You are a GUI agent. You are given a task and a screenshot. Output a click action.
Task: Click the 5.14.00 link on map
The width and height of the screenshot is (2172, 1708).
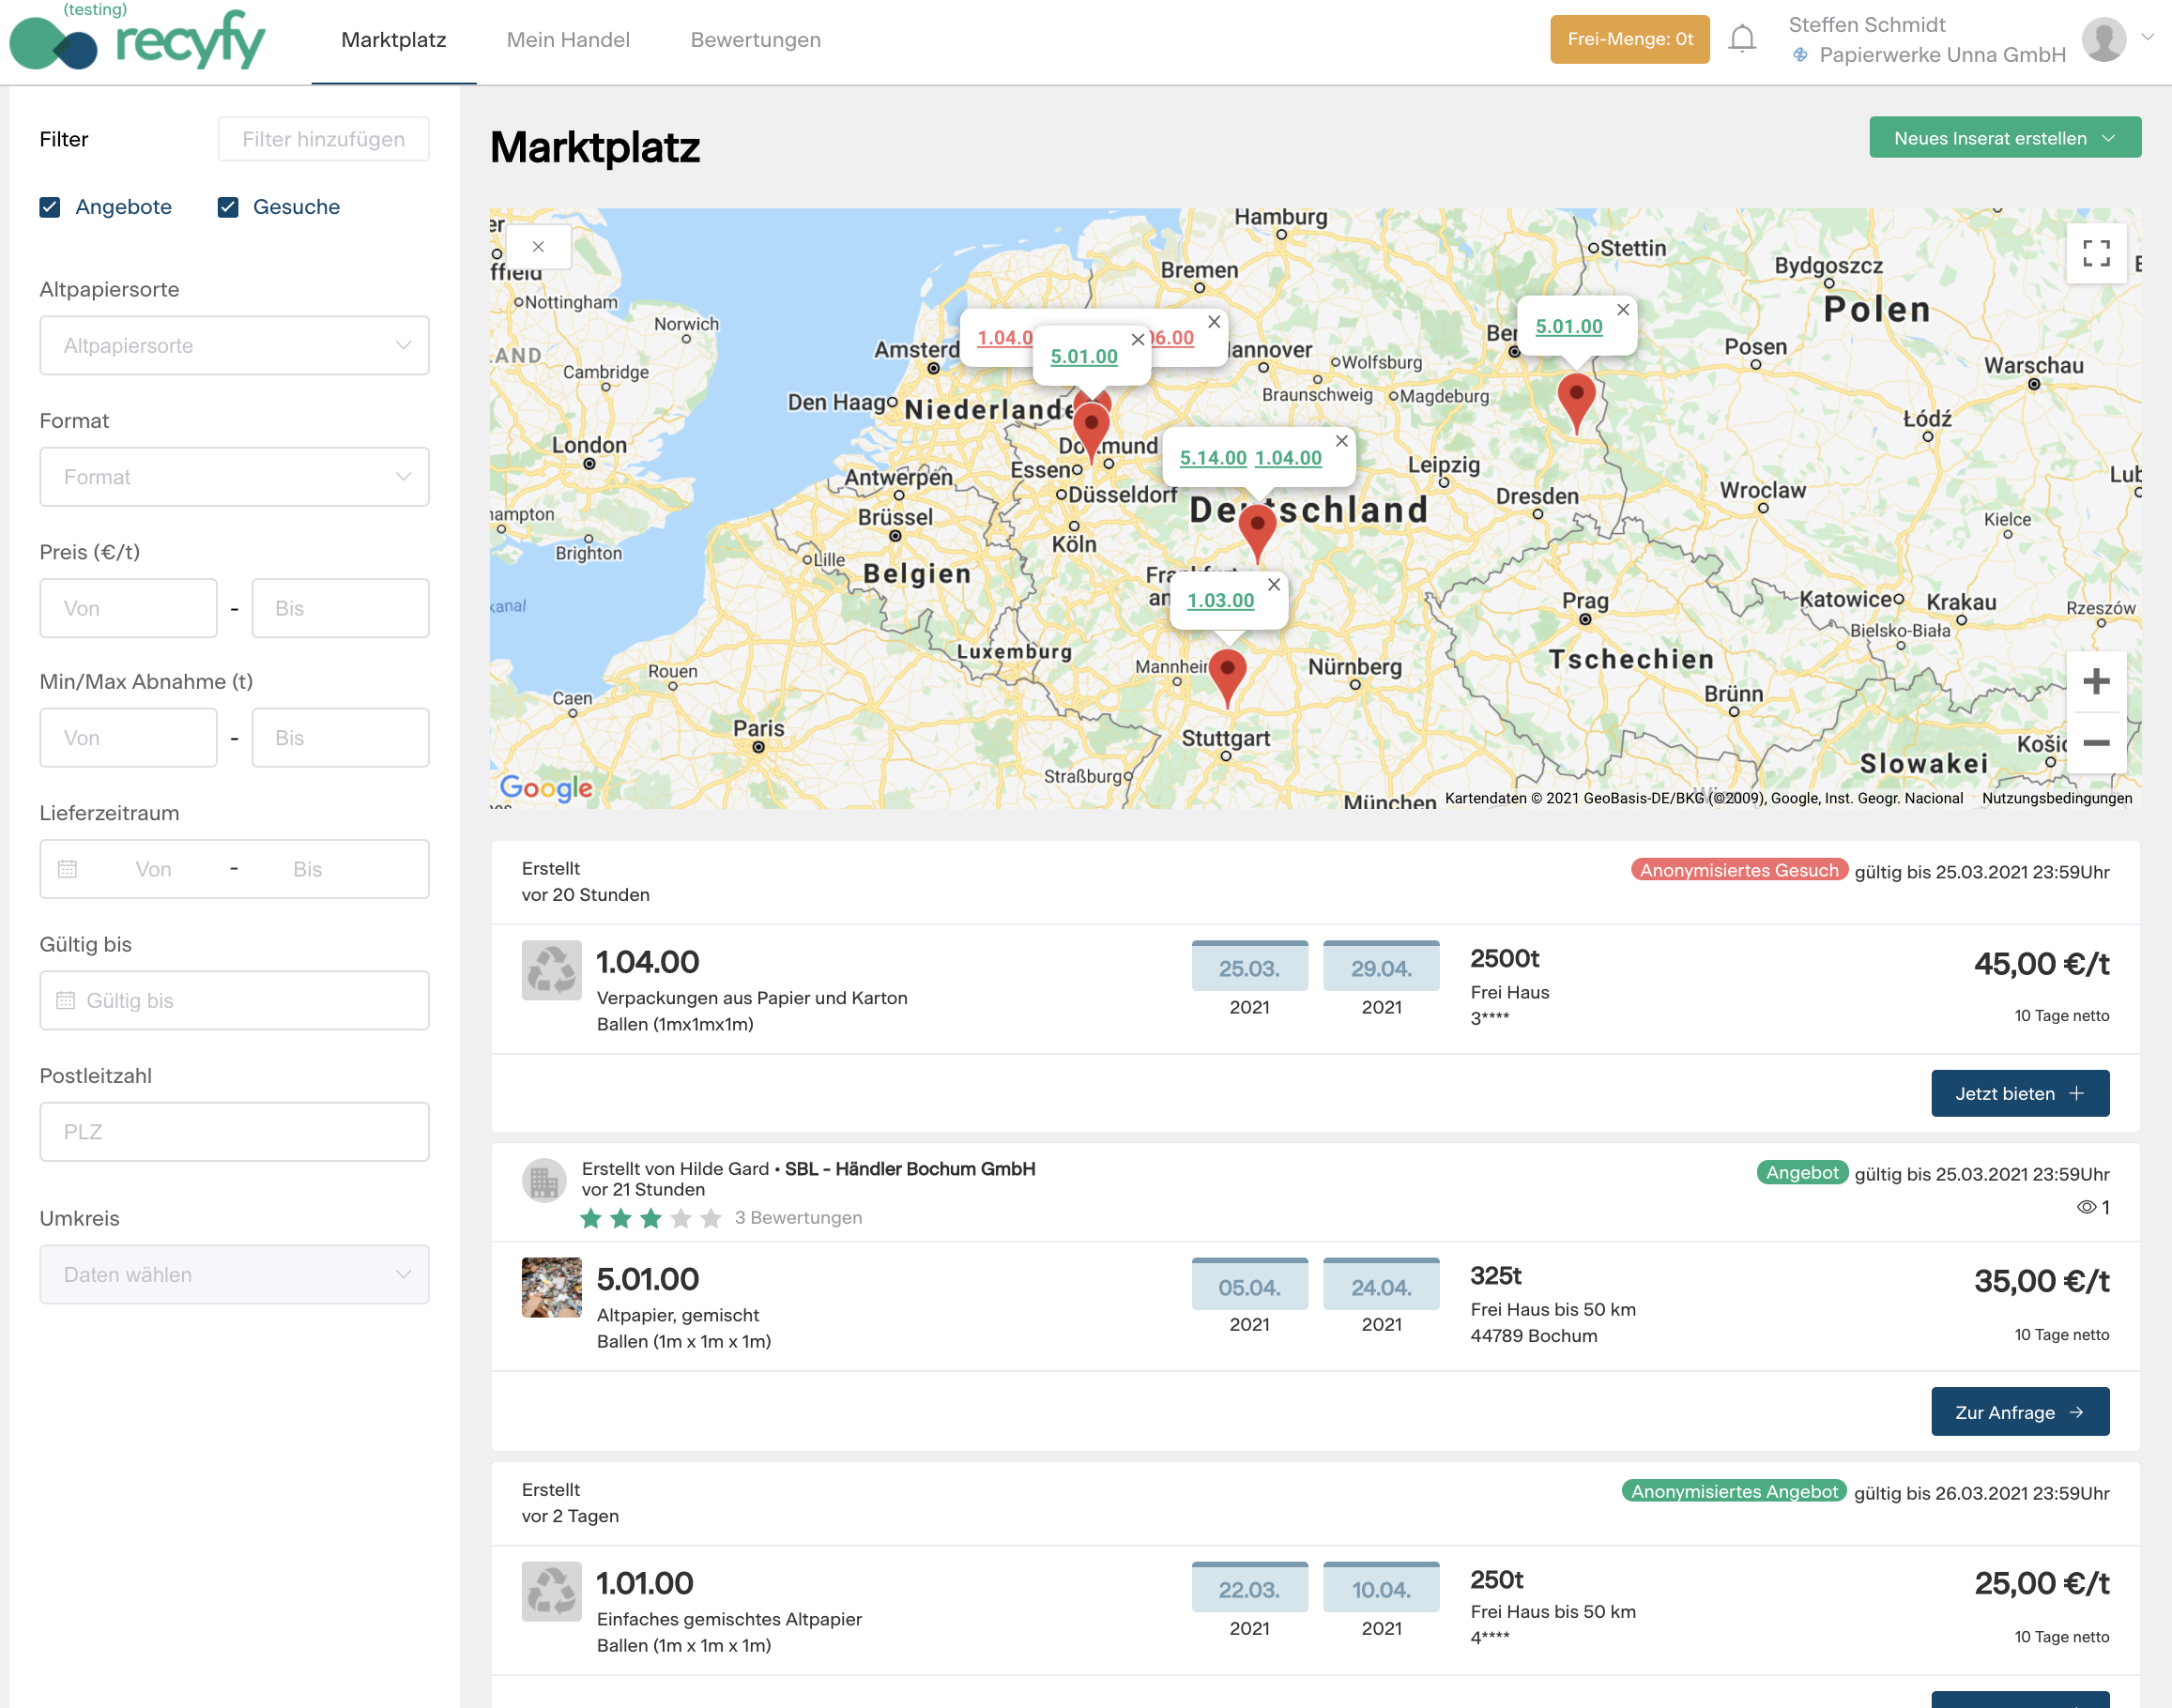(x=1212, y=458)
